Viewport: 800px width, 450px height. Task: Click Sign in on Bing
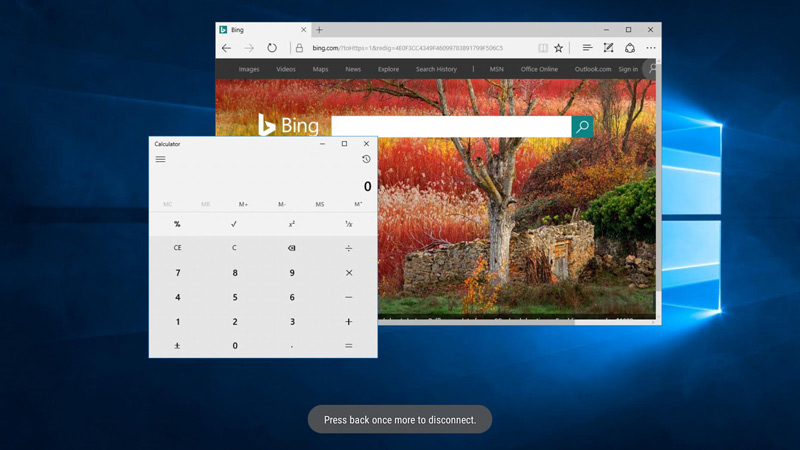coord(628,69)
